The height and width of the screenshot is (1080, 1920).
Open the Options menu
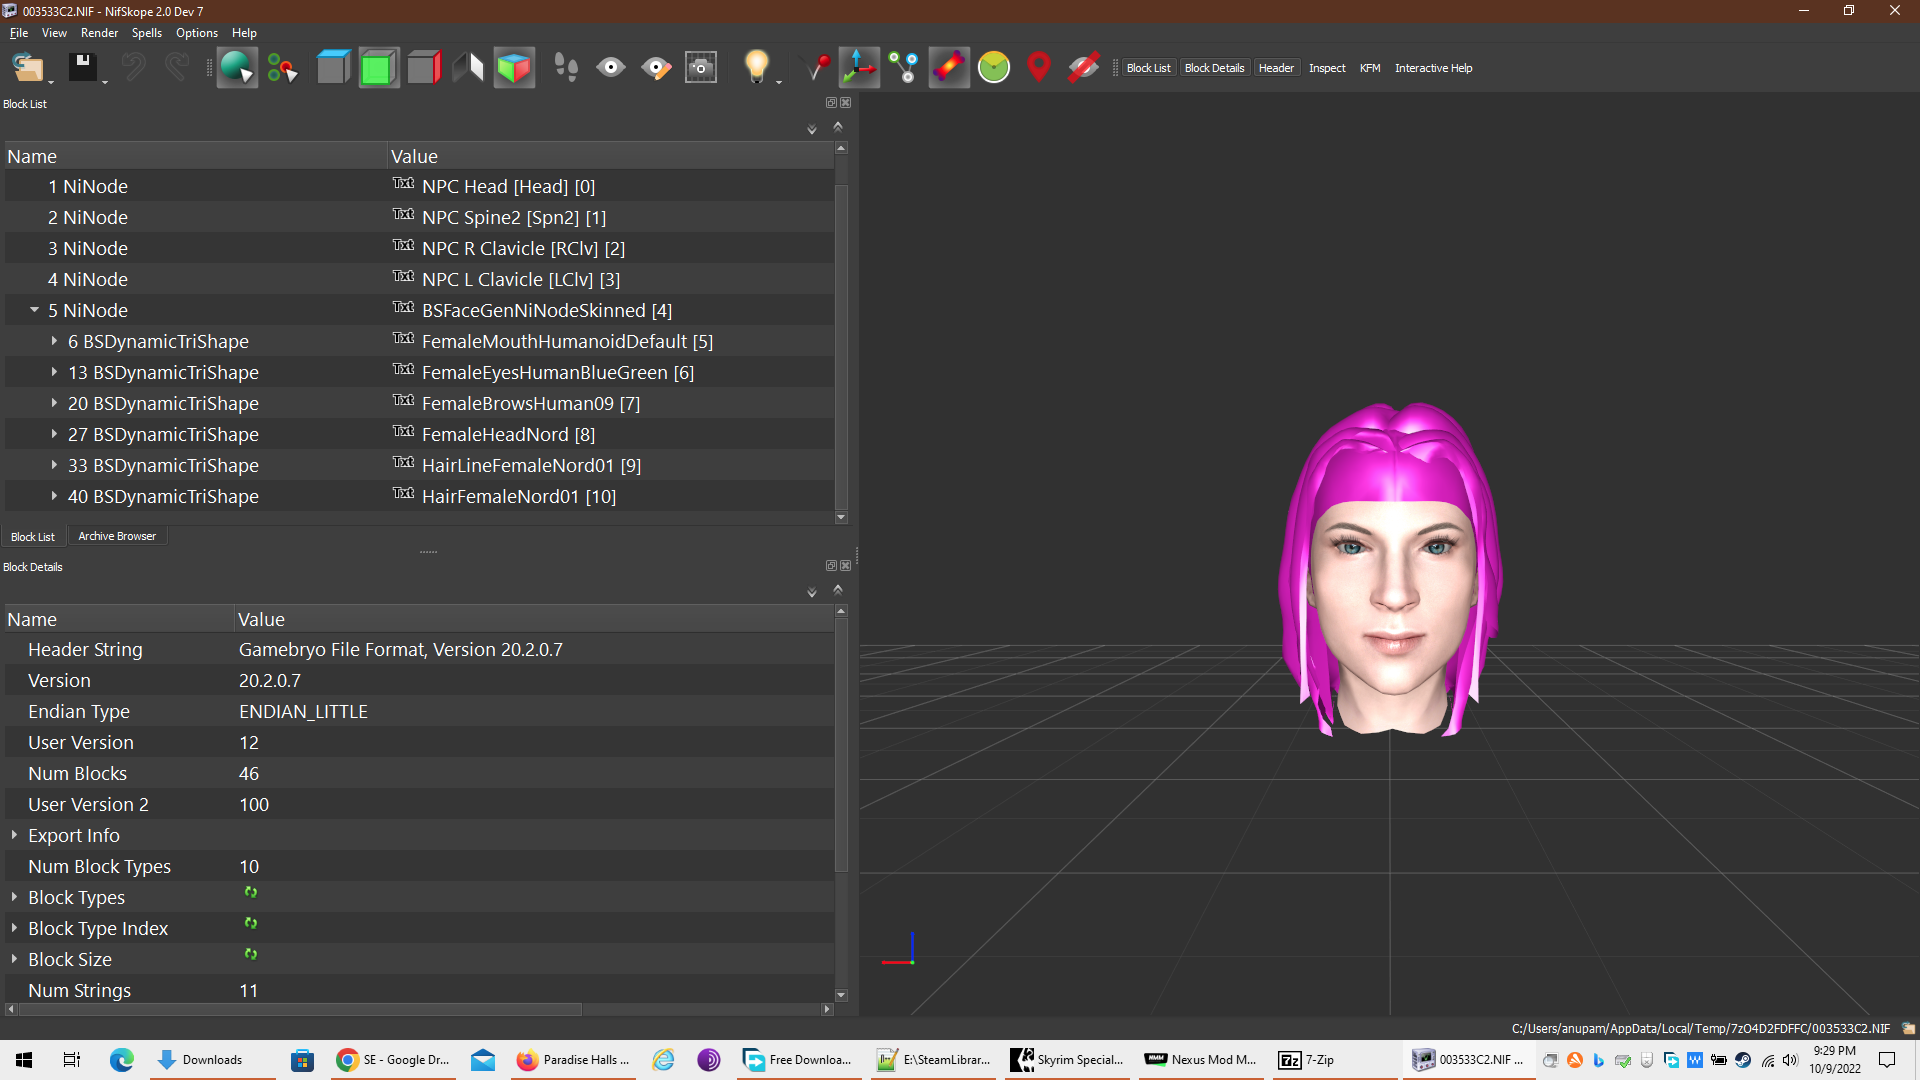pyautogui.click(x=197, y=33)
